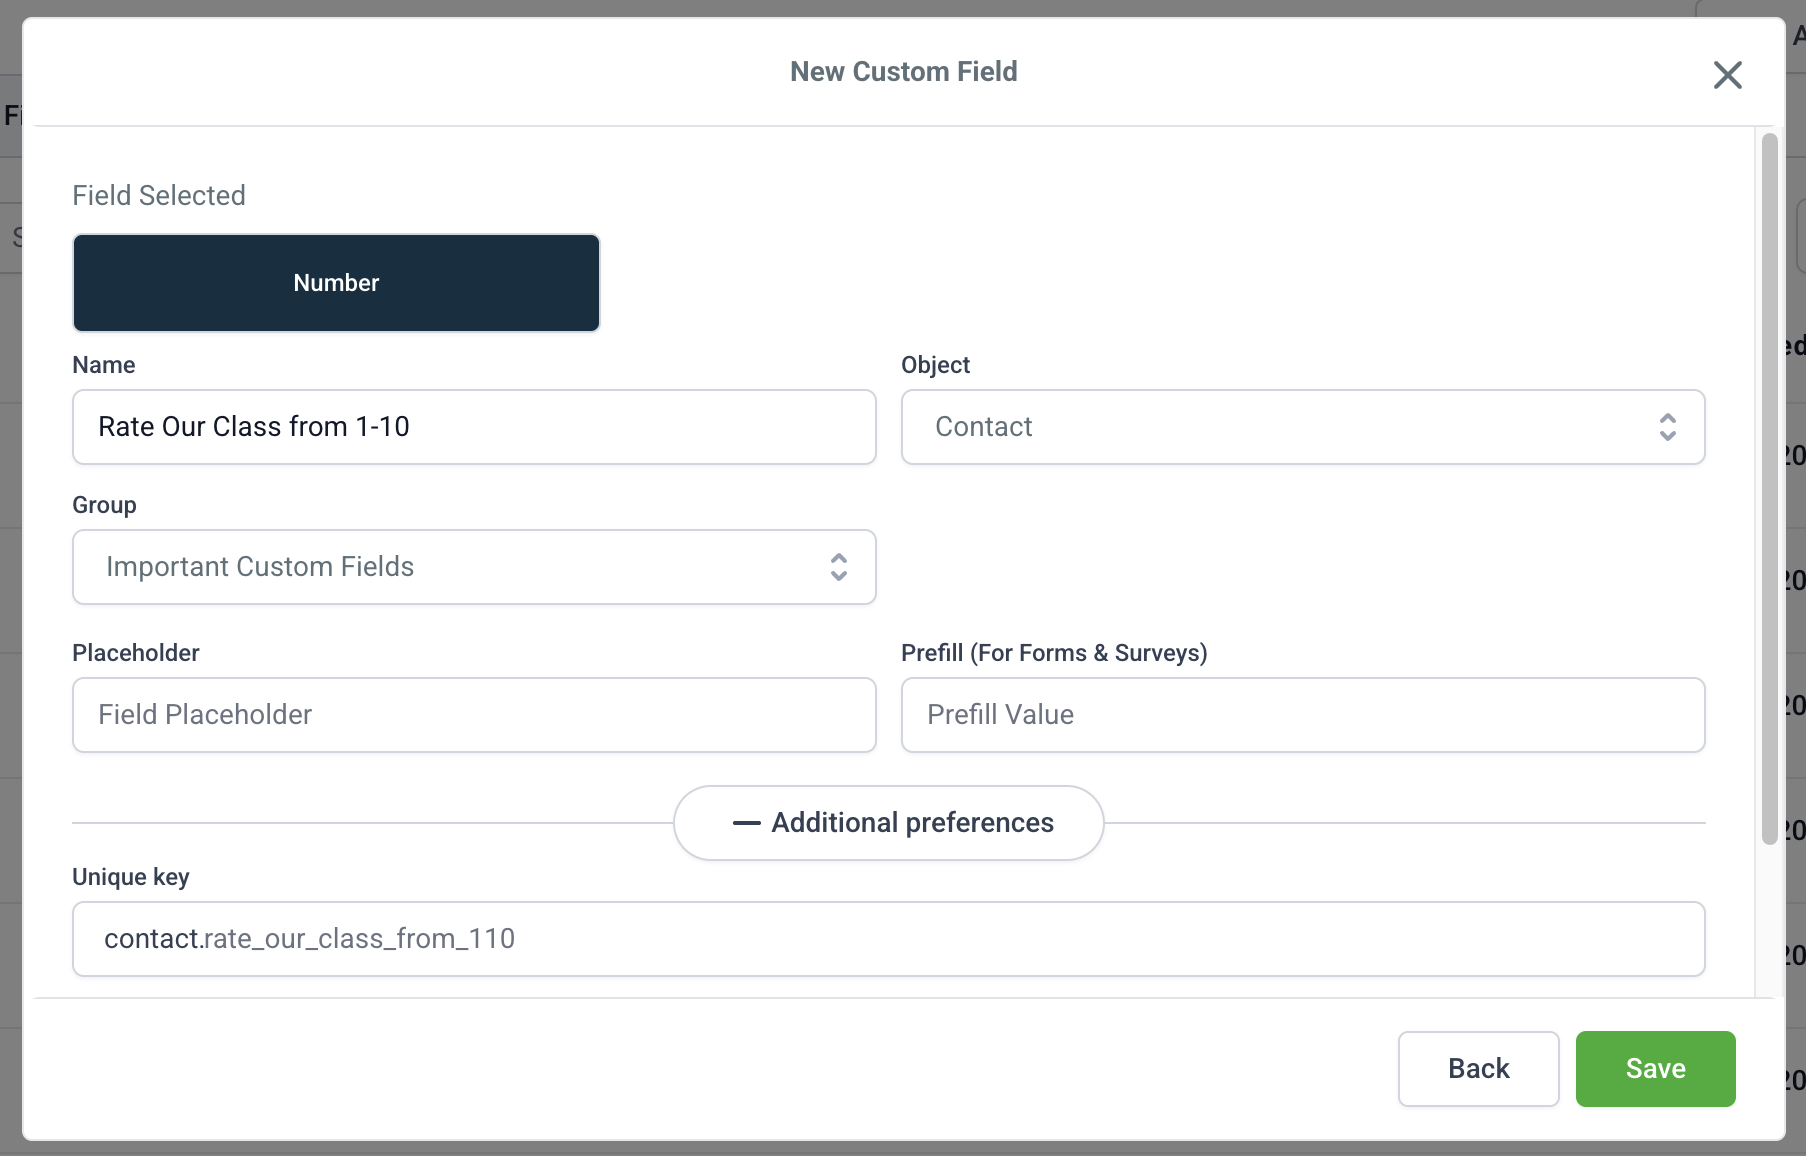The width and height of the screenshot is (1806, 1156).
Task: Click the 'Prefill (For Forms & Surveys)' label
Action: point(1054,653)
